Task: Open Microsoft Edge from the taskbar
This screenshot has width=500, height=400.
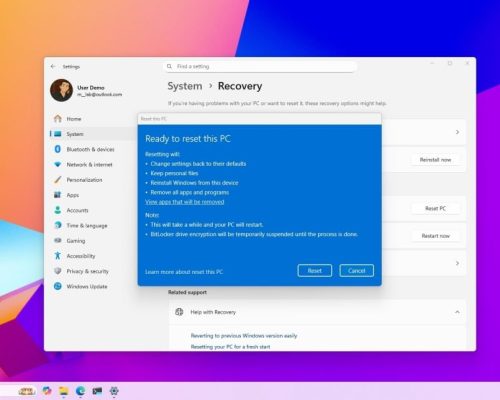Action: (x=80, y=391)
